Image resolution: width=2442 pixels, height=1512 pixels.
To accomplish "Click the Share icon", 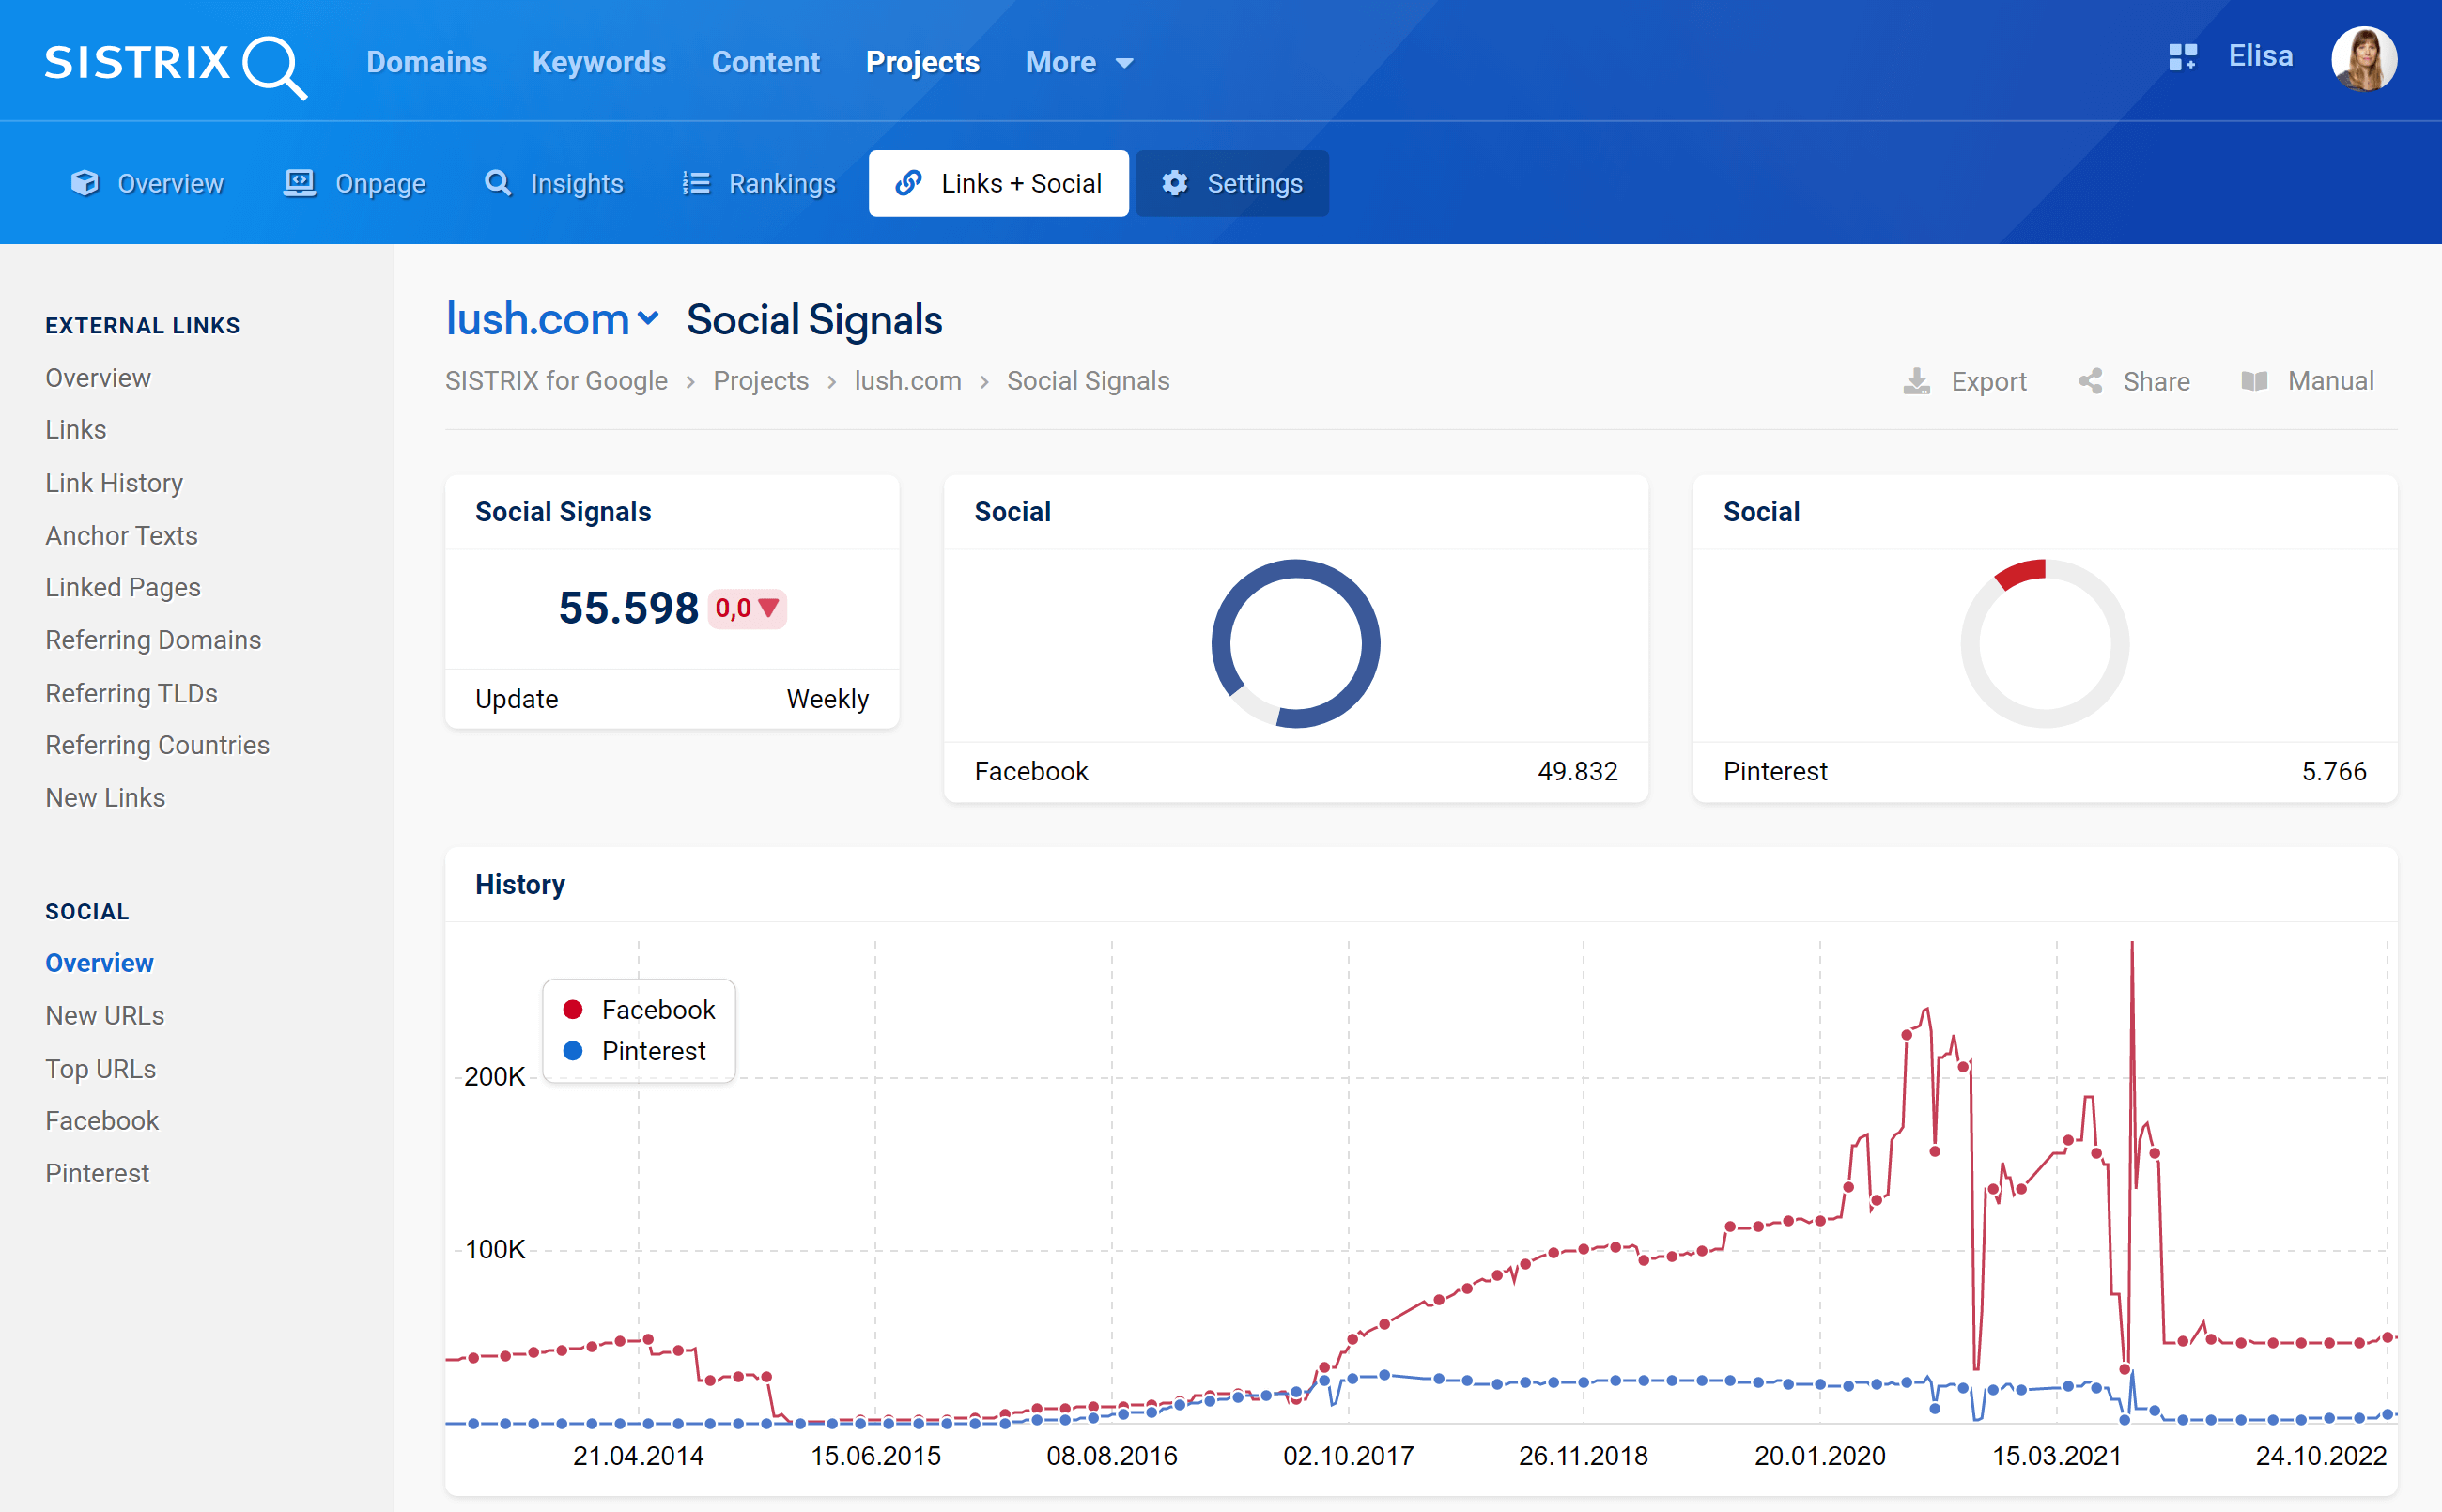I will [x=2090, y=381].
